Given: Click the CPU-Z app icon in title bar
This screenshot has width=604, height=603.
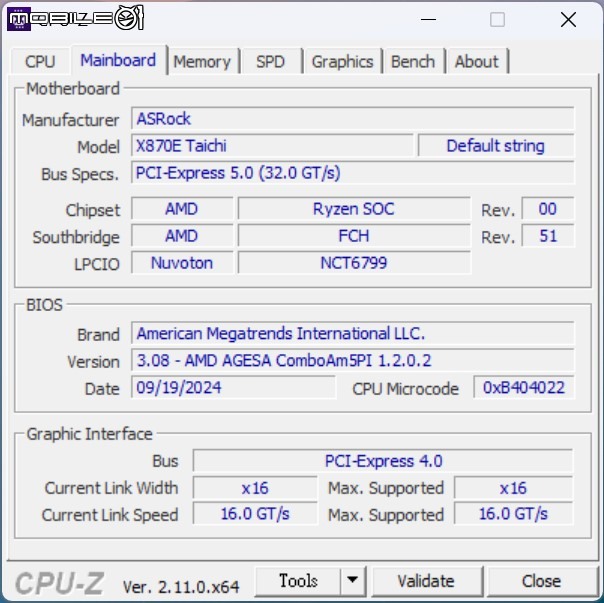Looking at the screenshot, I should coord(19,18).
